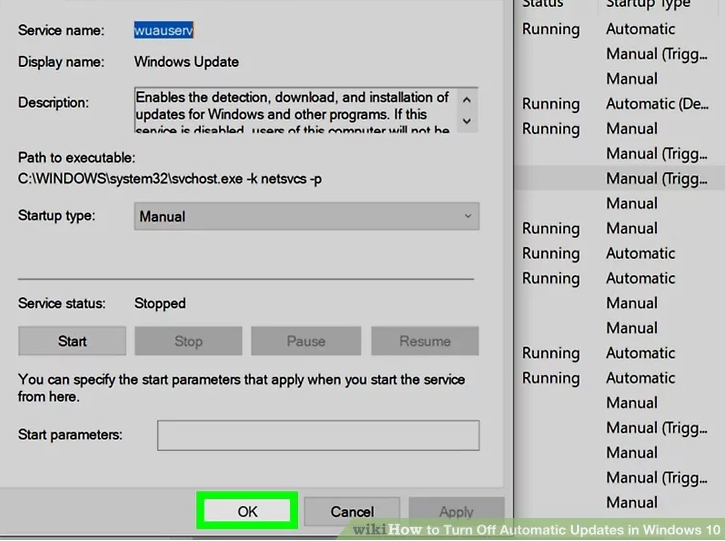The width and height of the screenshot is (725, 541).
Task: Click the Resume service button
Action: (424, 341)
